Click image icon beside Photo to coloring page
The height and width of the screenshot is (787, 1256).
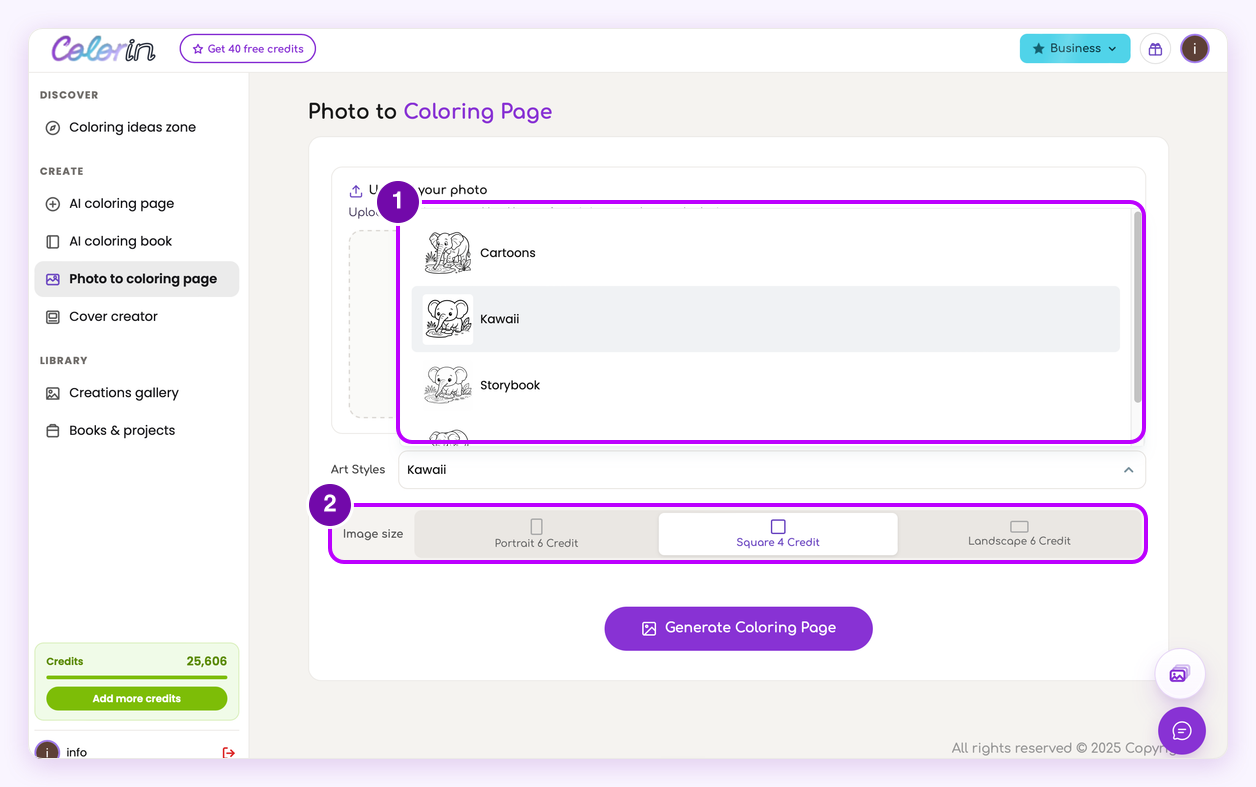tap(53, 279)
